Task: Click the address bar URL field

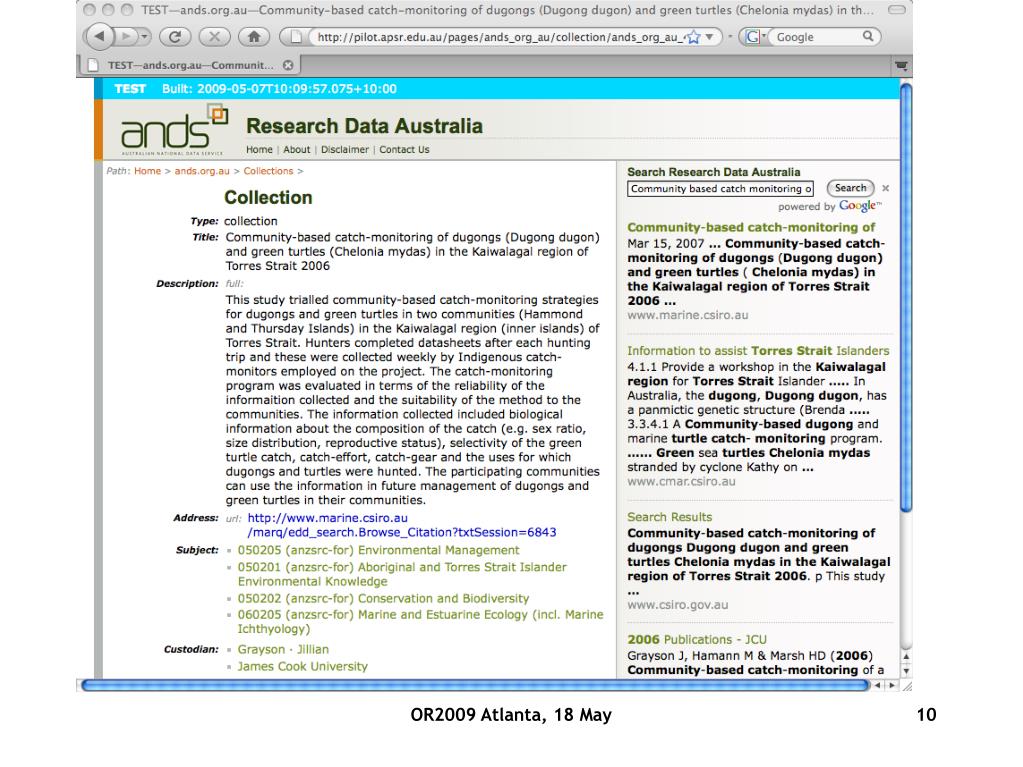Action: [x=499, y=37]
